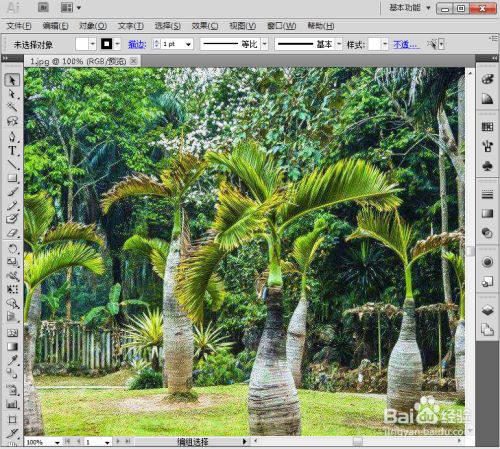Open the zoom level dropdown at 100%

[57, 442]
